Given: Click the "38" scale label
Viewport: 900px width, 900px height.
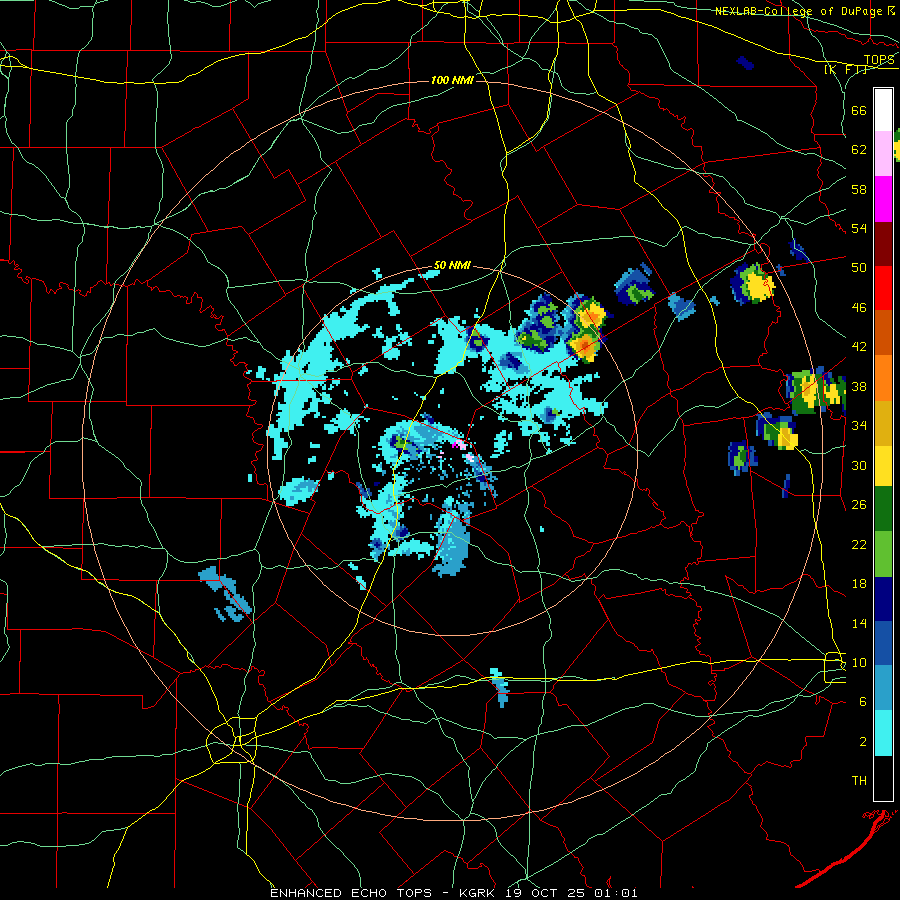Looking at the screenshot, I should pos(859,386).
